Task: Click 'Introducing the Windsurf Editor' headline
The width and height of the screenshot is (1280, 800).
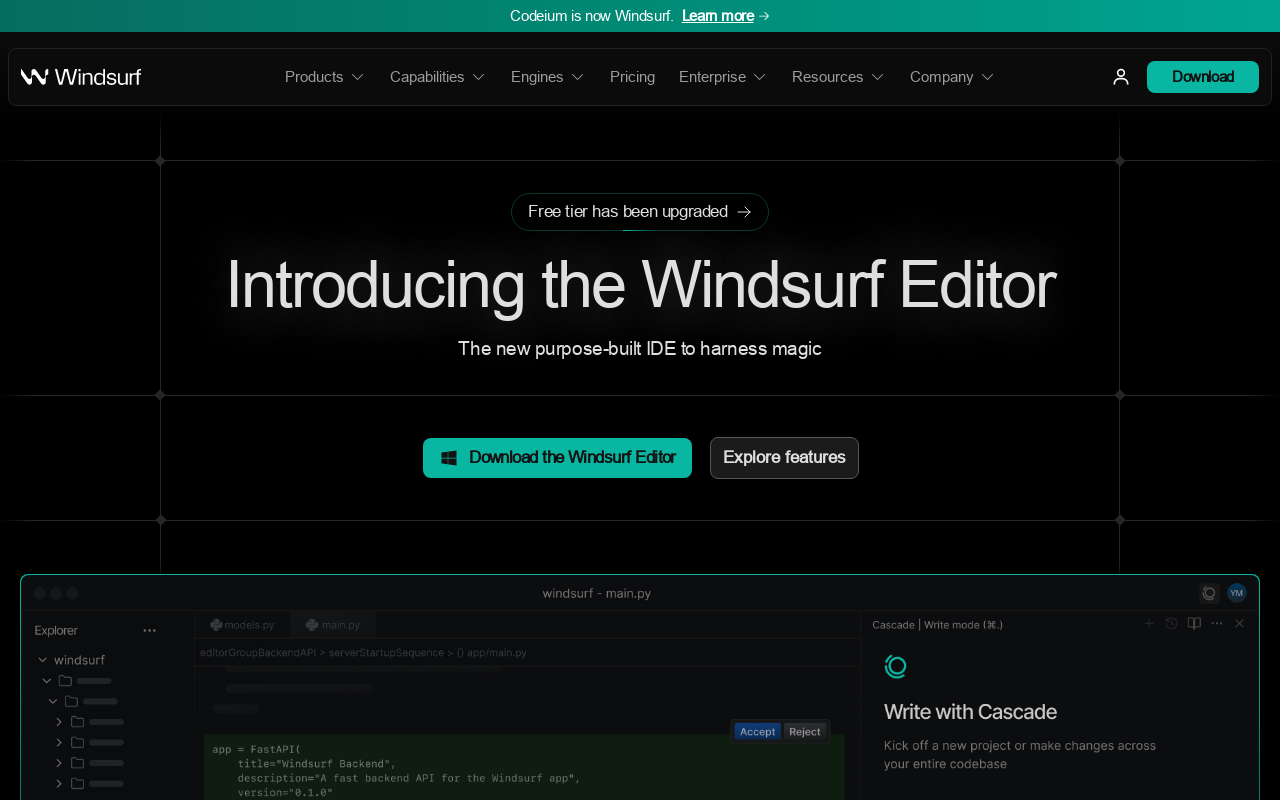Action: (x=641, y=285)
